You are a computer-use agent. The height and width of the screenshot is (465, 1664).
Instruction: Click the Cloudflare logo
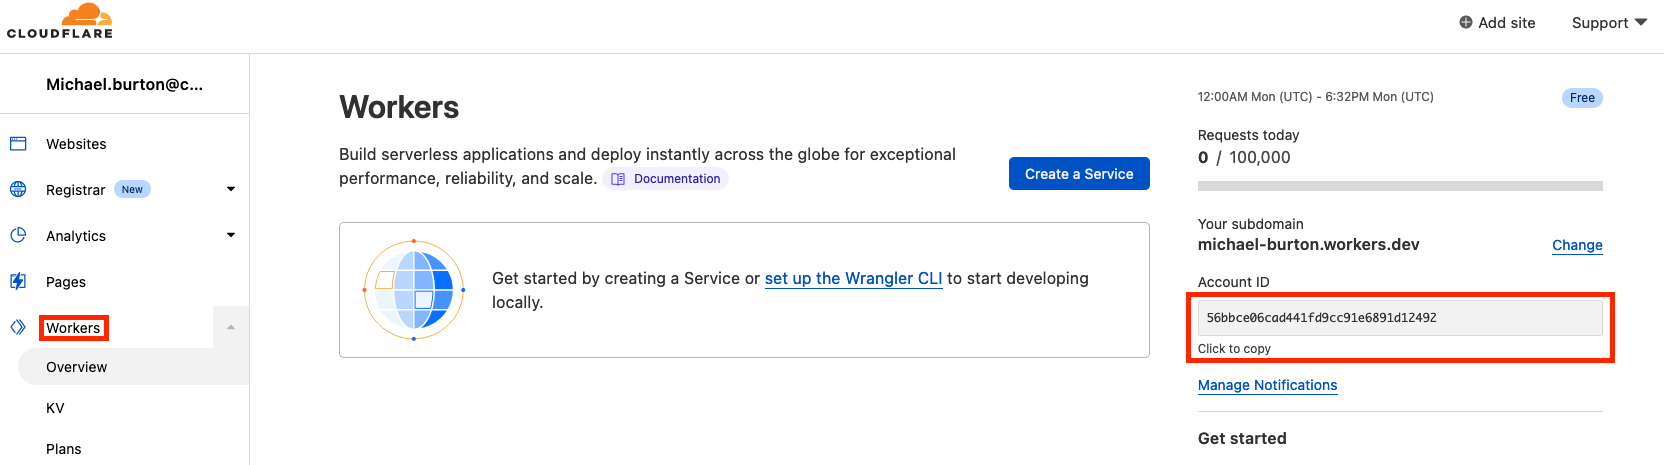(x=60, y=21)
